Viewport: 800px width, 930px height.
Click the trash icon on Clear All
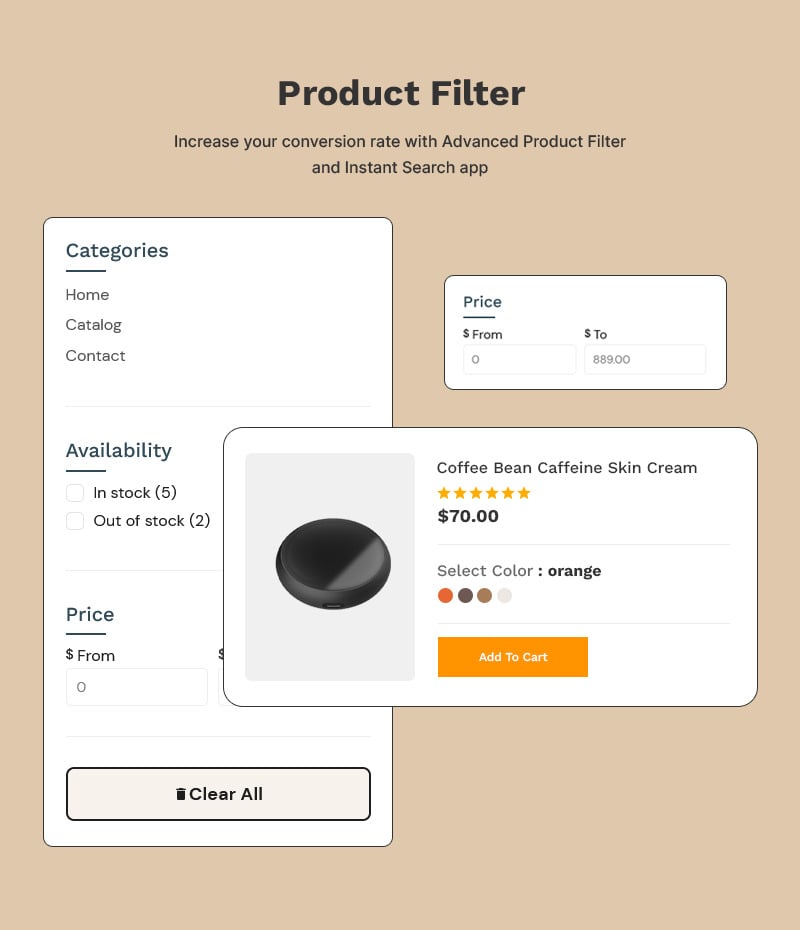[181, 793]
